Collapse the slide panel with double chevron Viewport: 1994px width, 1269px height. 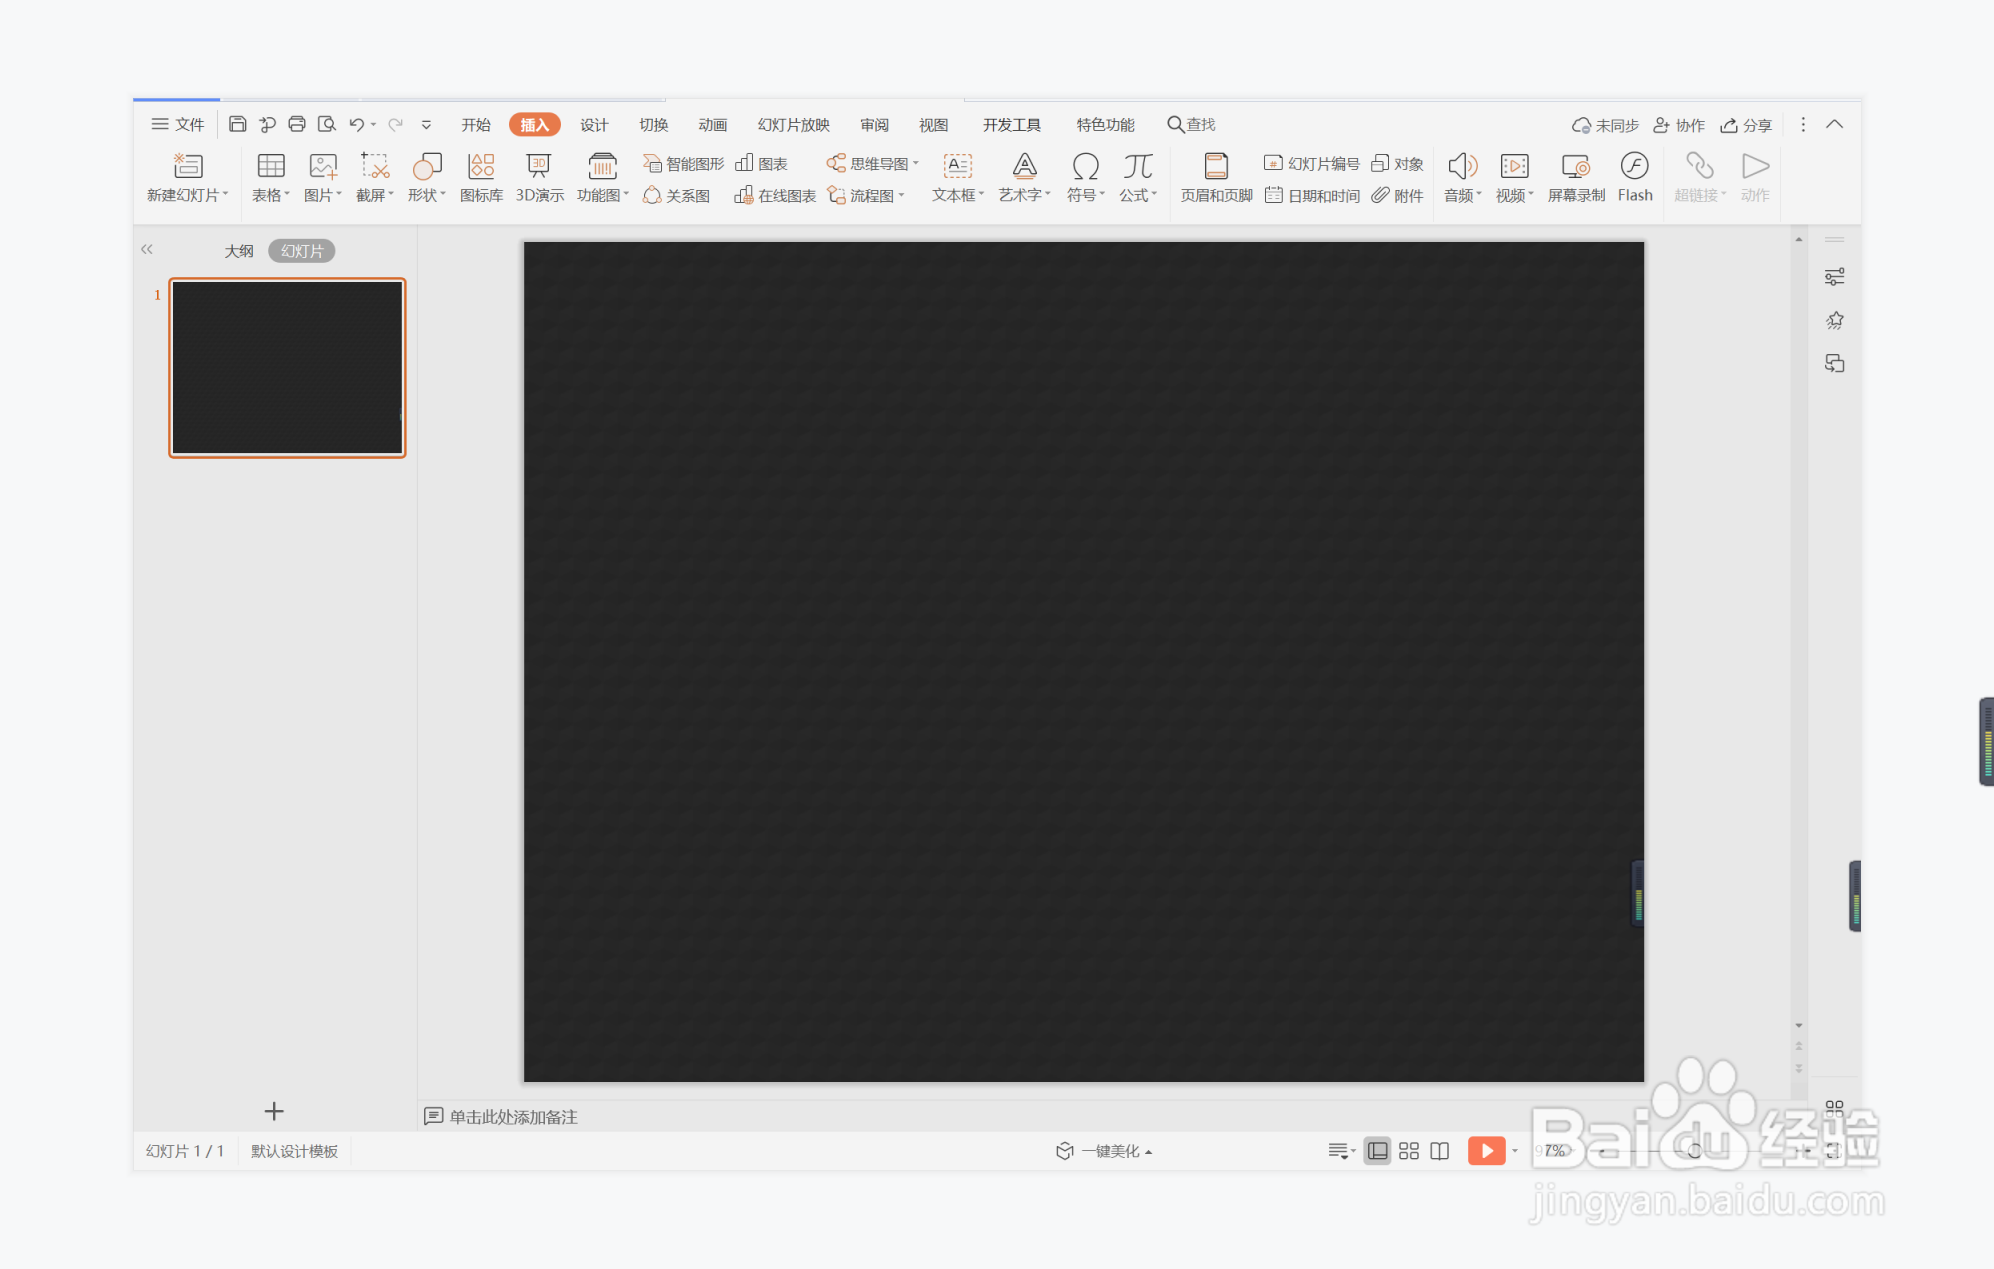pos(147,249)
